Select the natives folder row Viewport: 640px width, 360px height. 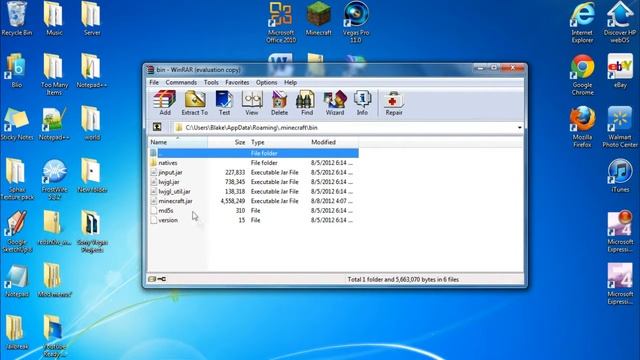(253, 162)
